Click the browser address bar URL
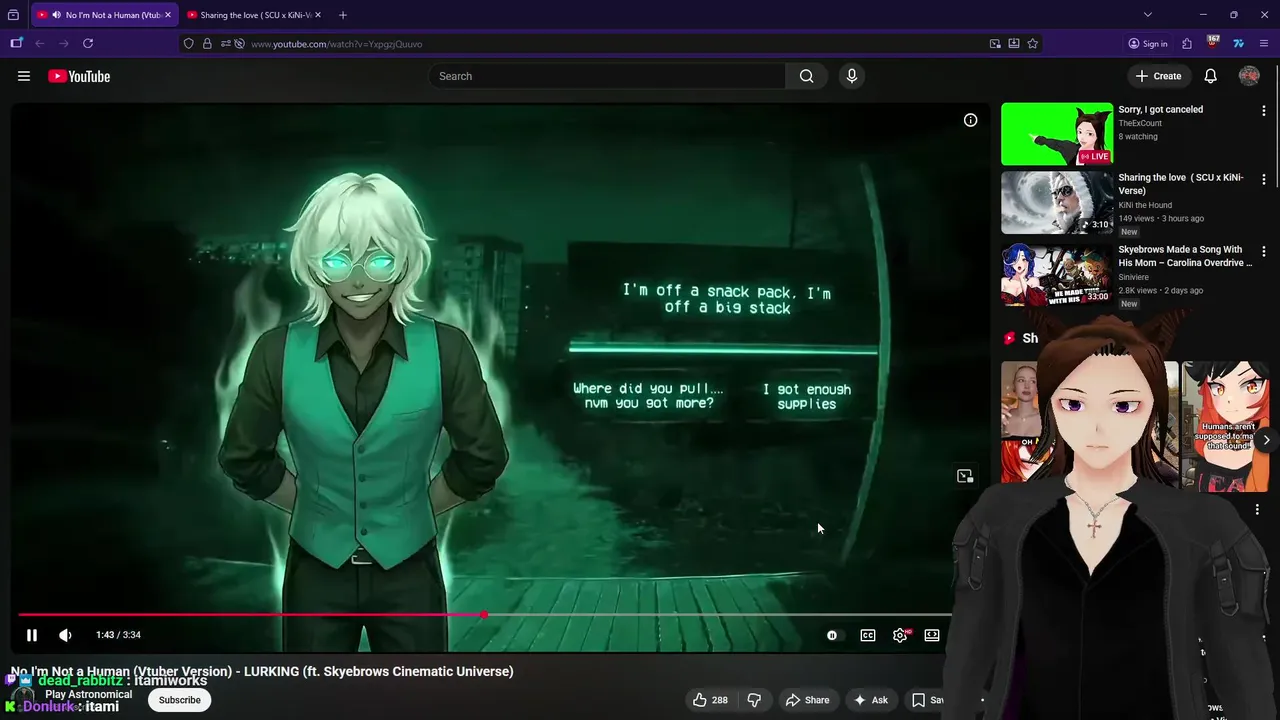 click(336, 44)
